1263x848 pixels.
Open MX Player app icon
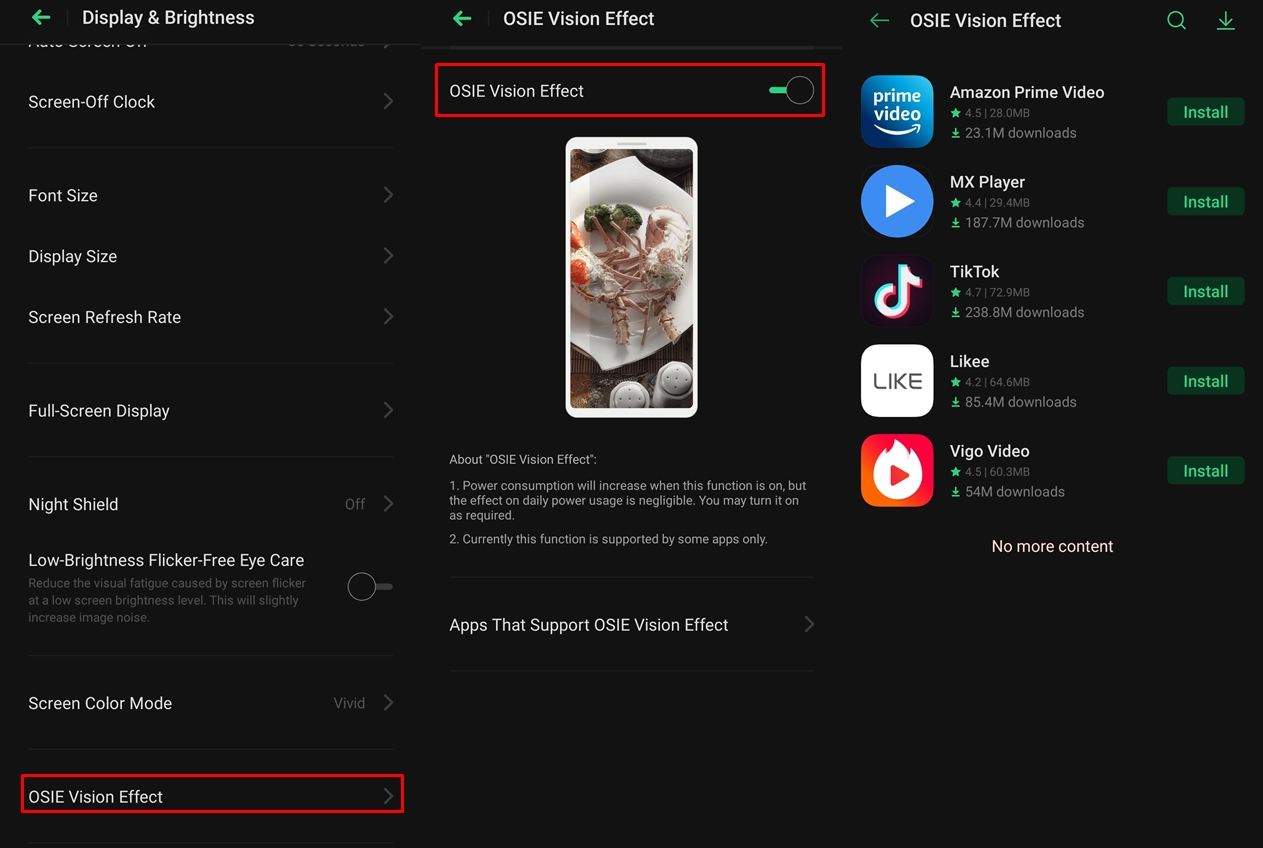pos(897,201)
